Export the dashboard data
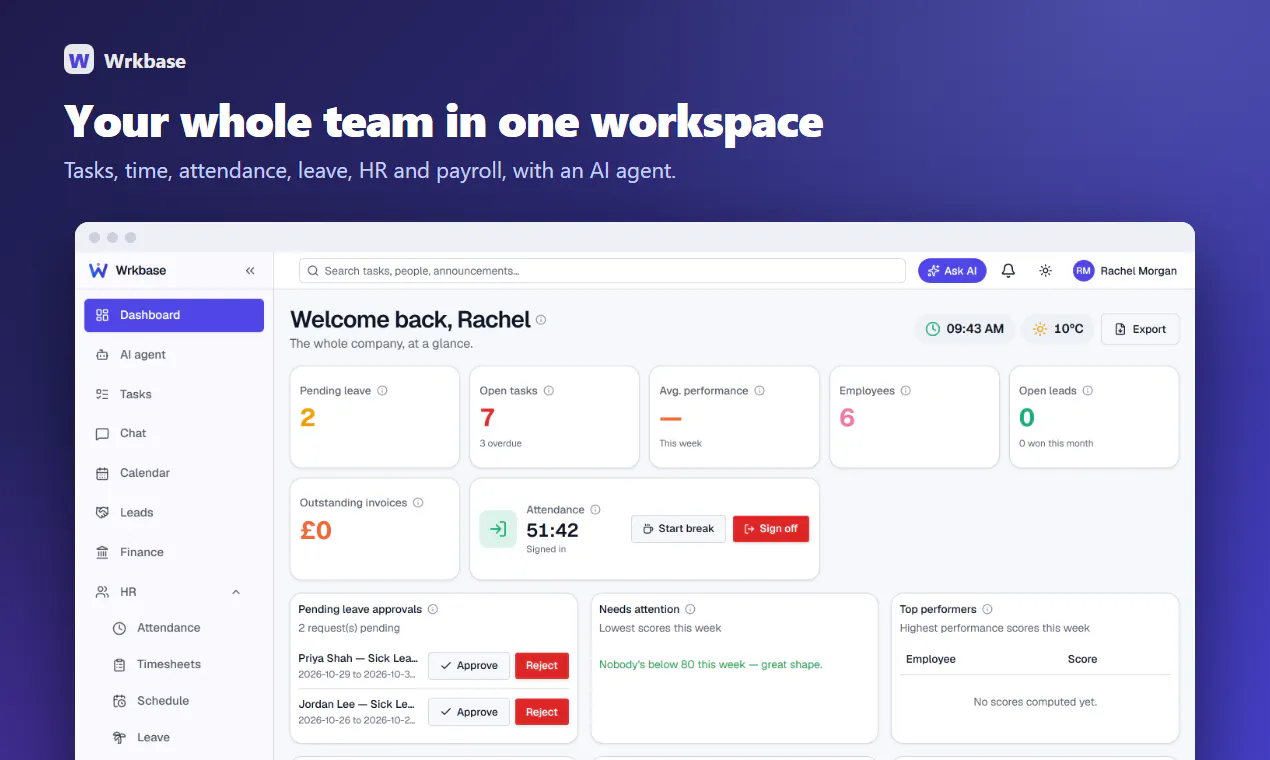 coord(1140,329)
